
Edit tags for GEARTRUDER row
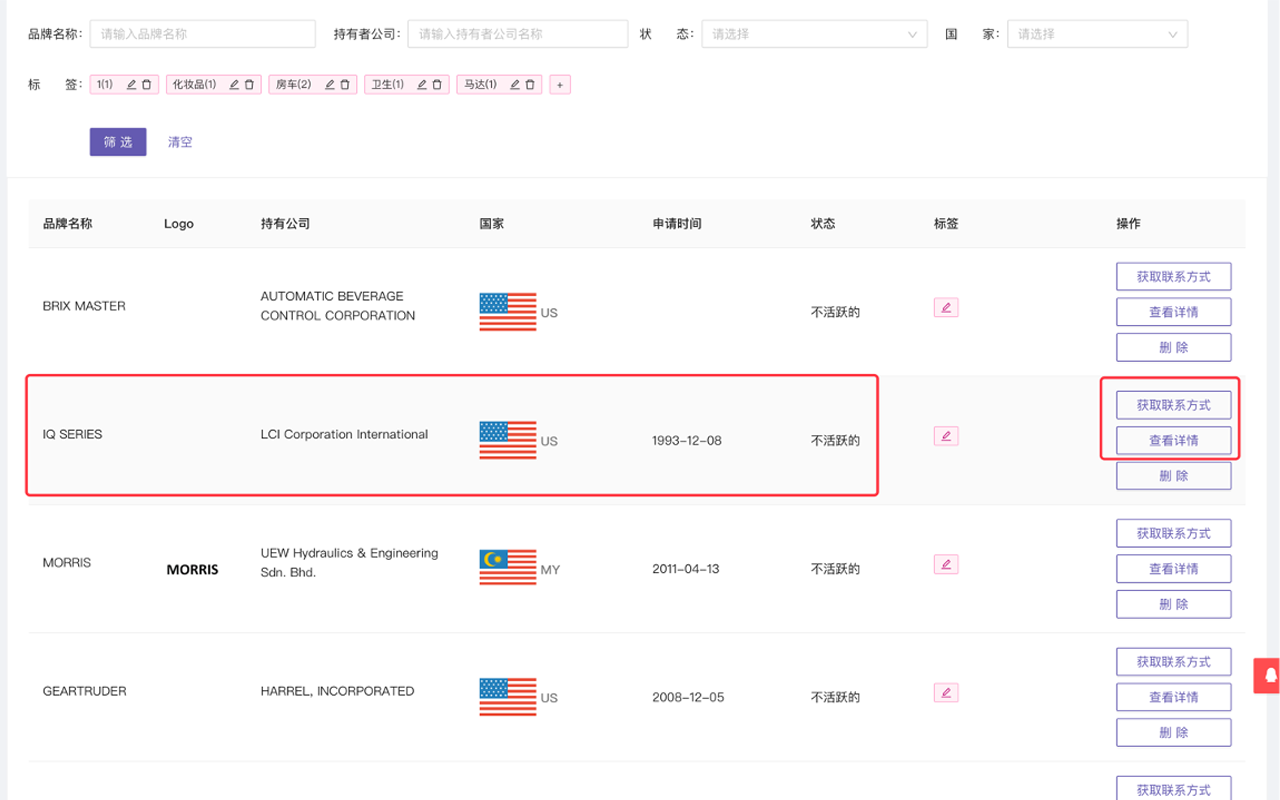click(946, 692)
